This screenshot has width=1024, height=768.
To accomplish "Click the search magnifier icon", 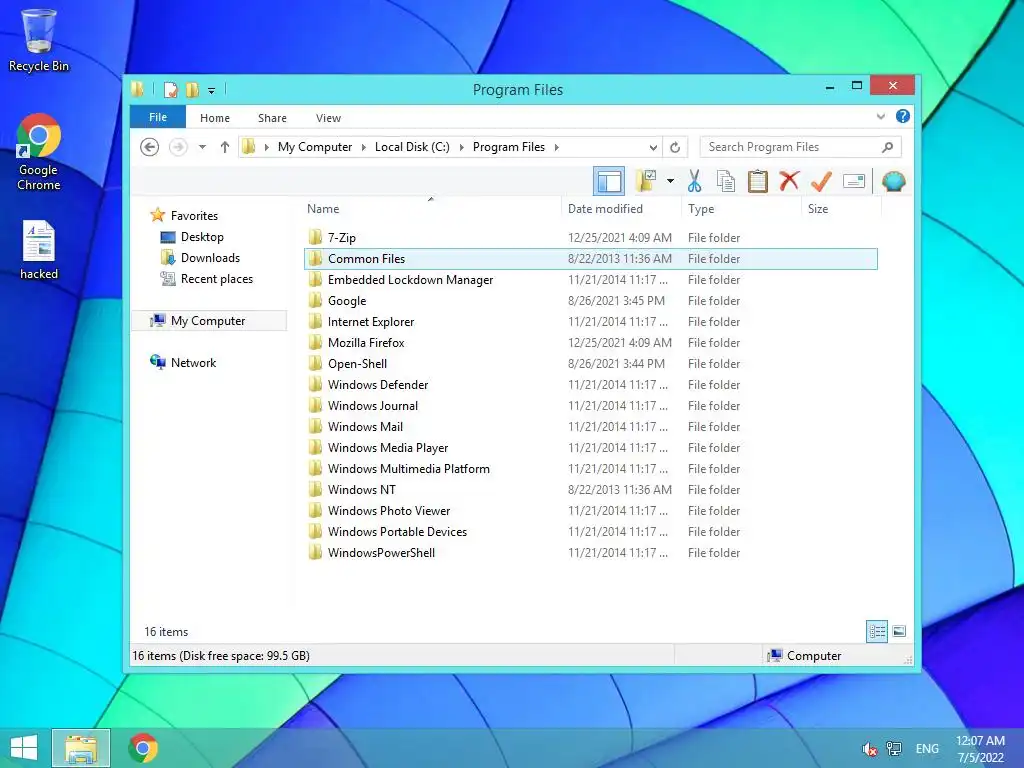I will click(887, 147).
